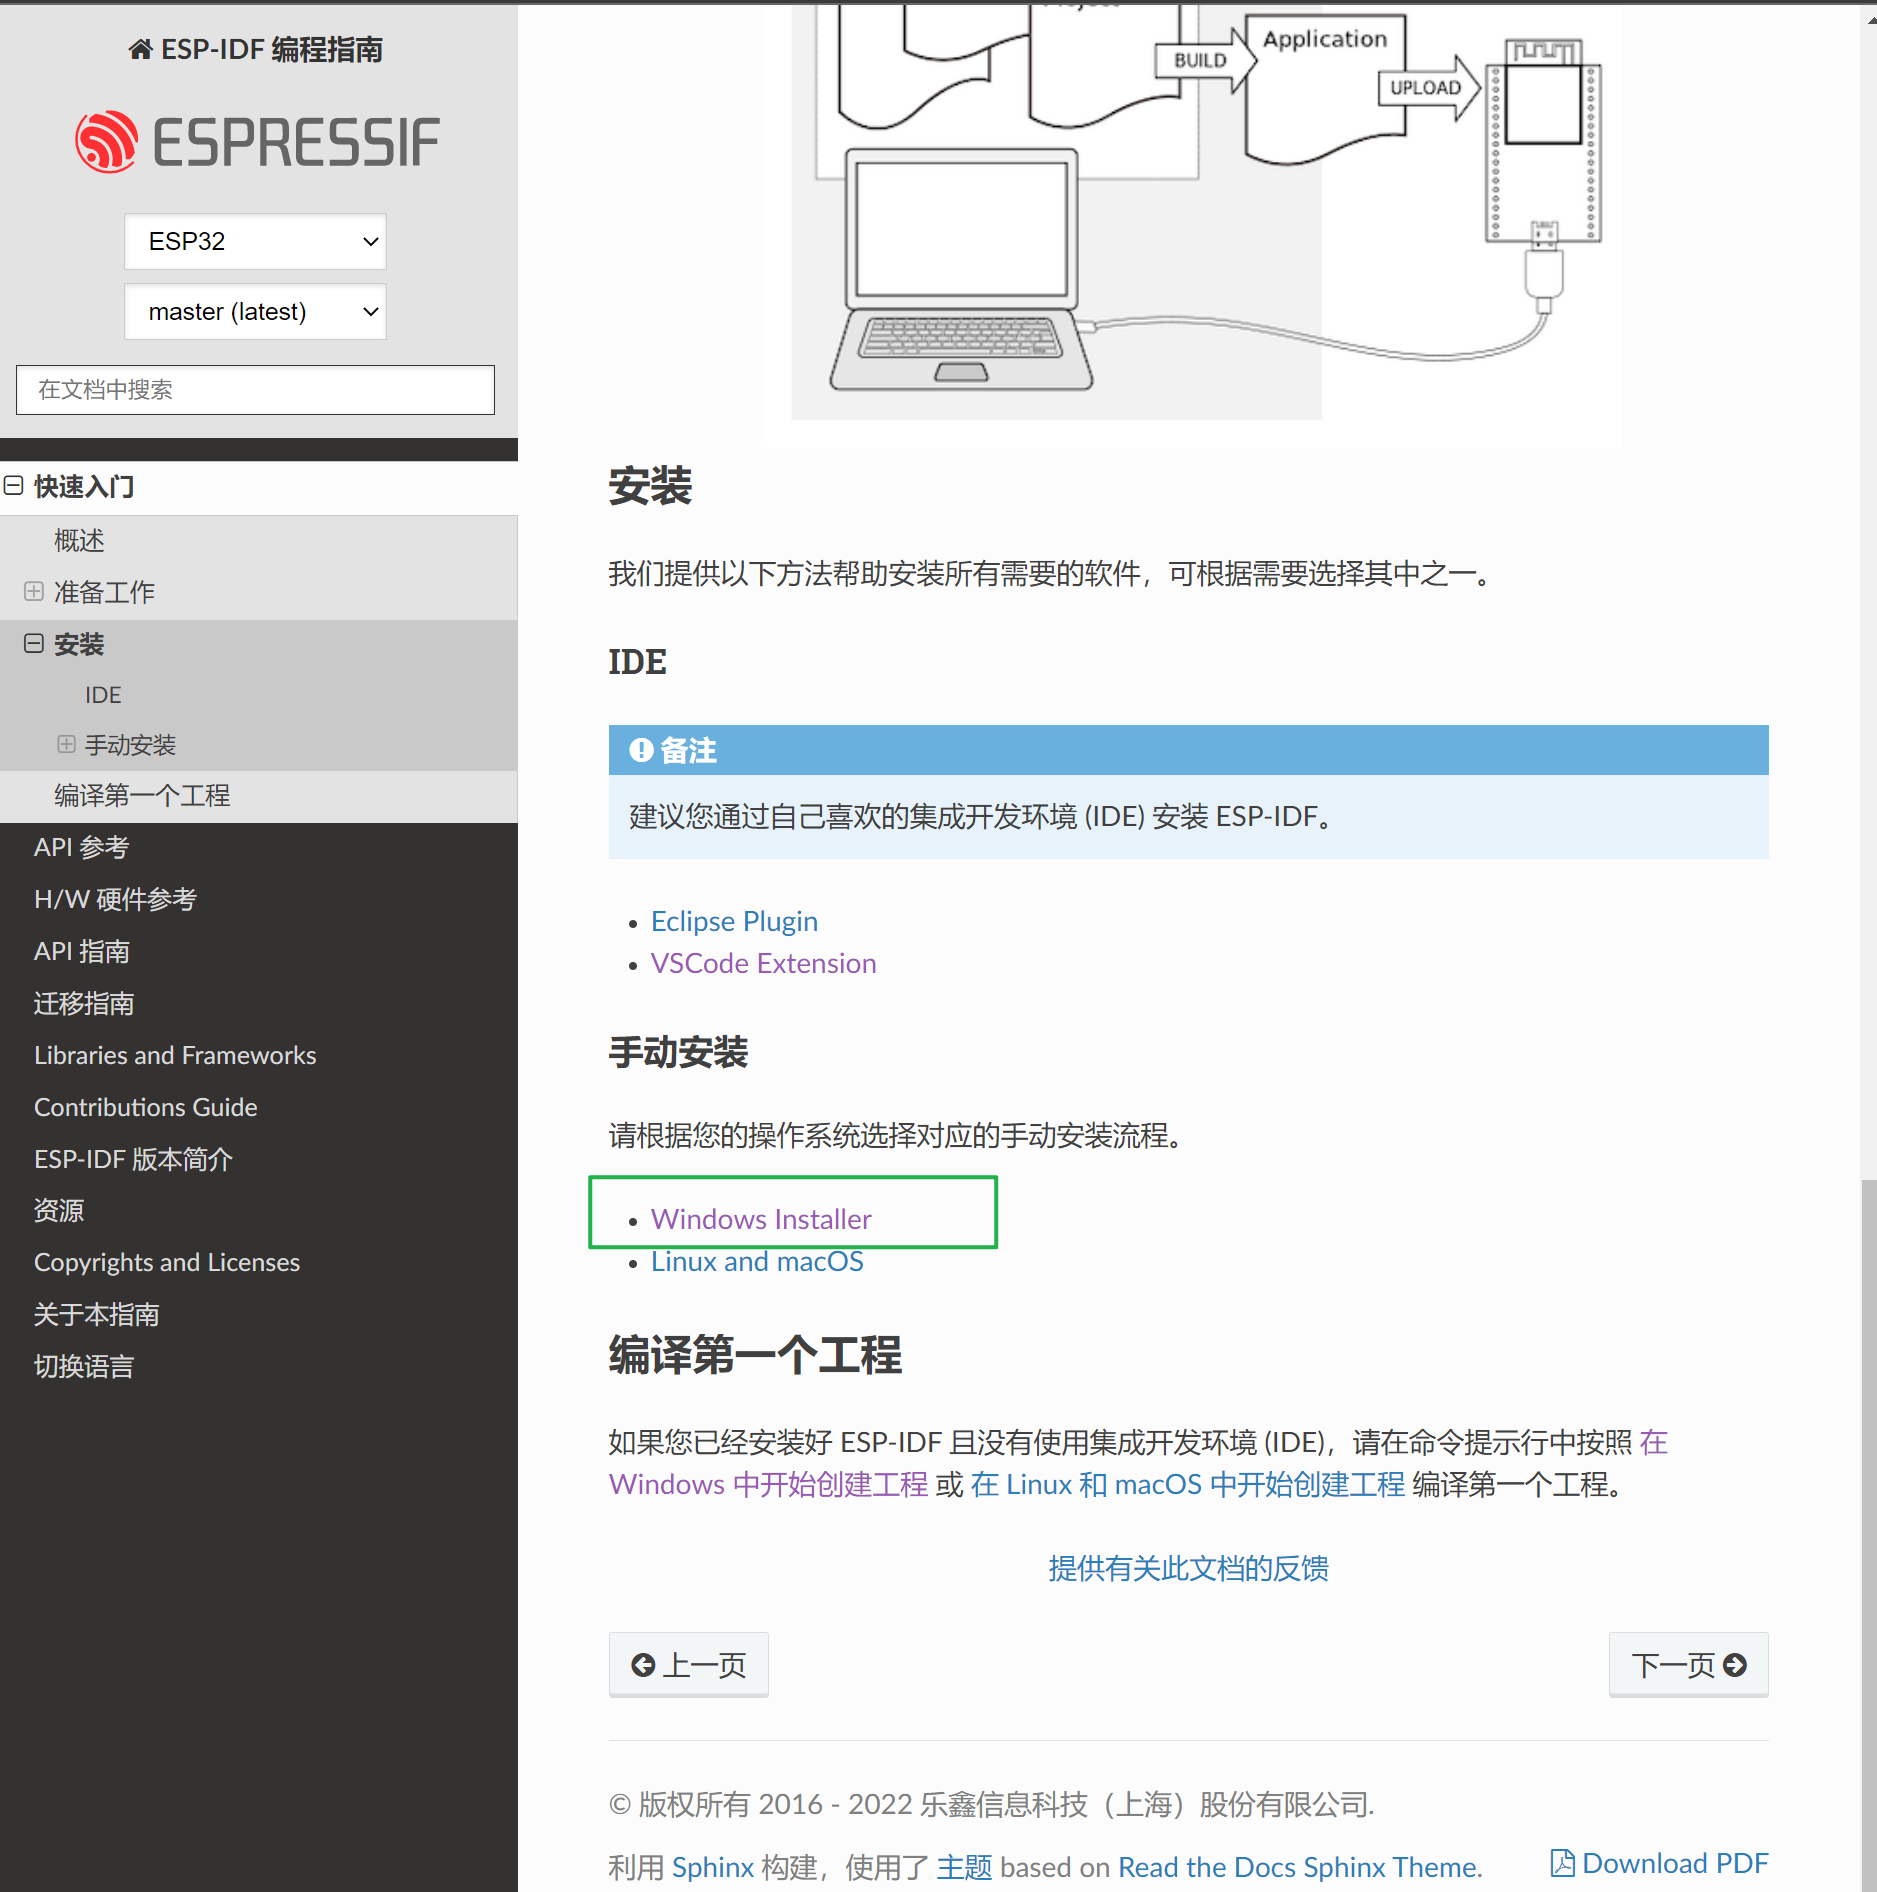Open Libraries and Frameworks from the sidebar
Screen dimensions: 1877x1892
point(175,1055)
